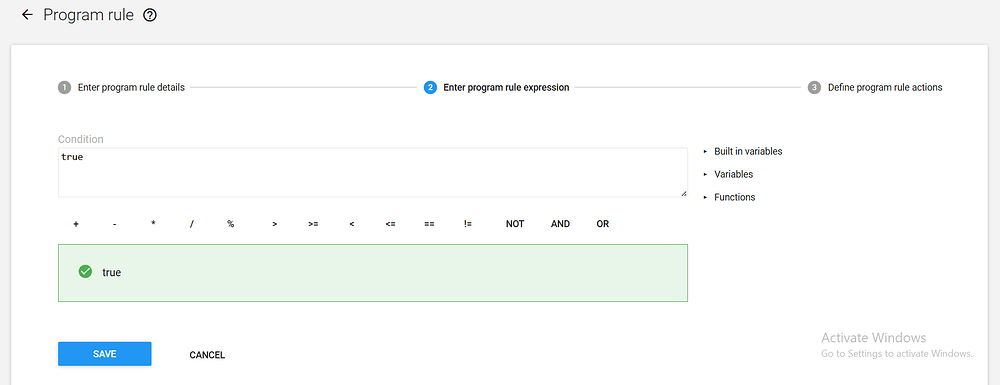Insert the OR logical operator
The image size is (1000, 385).
pos(603,224)
